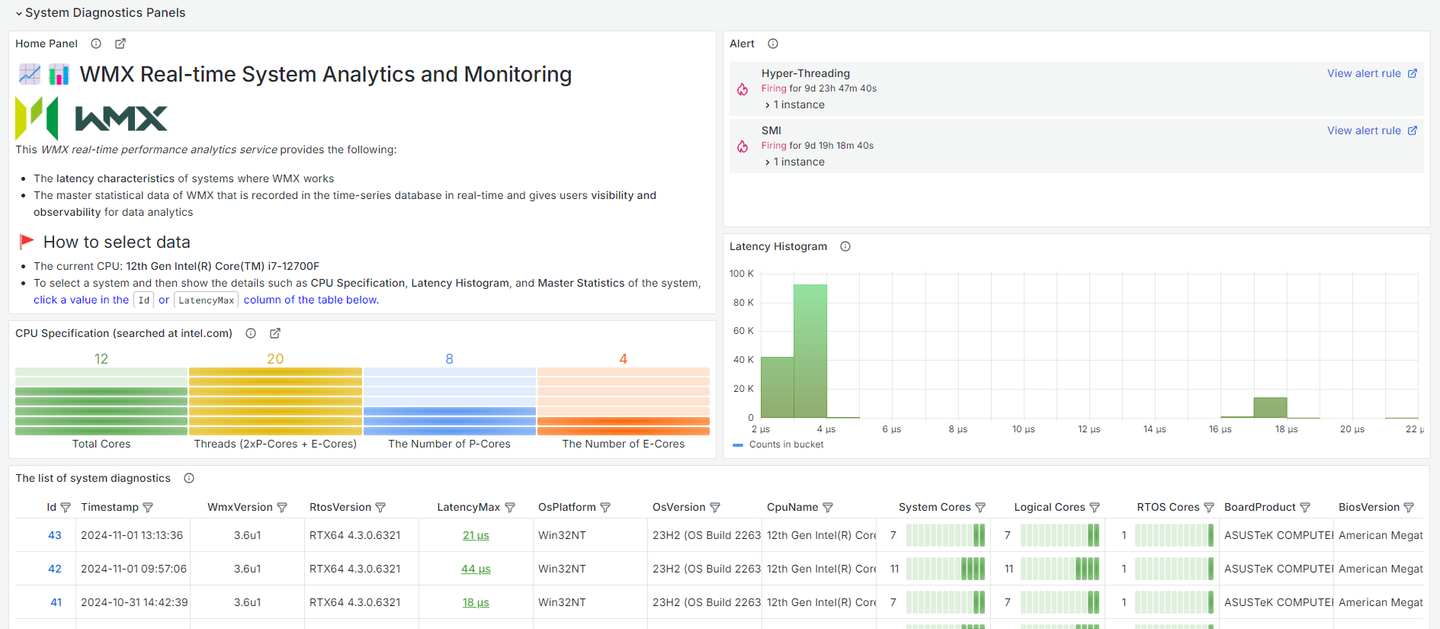1440x629 pixels.
Task: Open CPU Specification external link icon
Action: (275, 334)
